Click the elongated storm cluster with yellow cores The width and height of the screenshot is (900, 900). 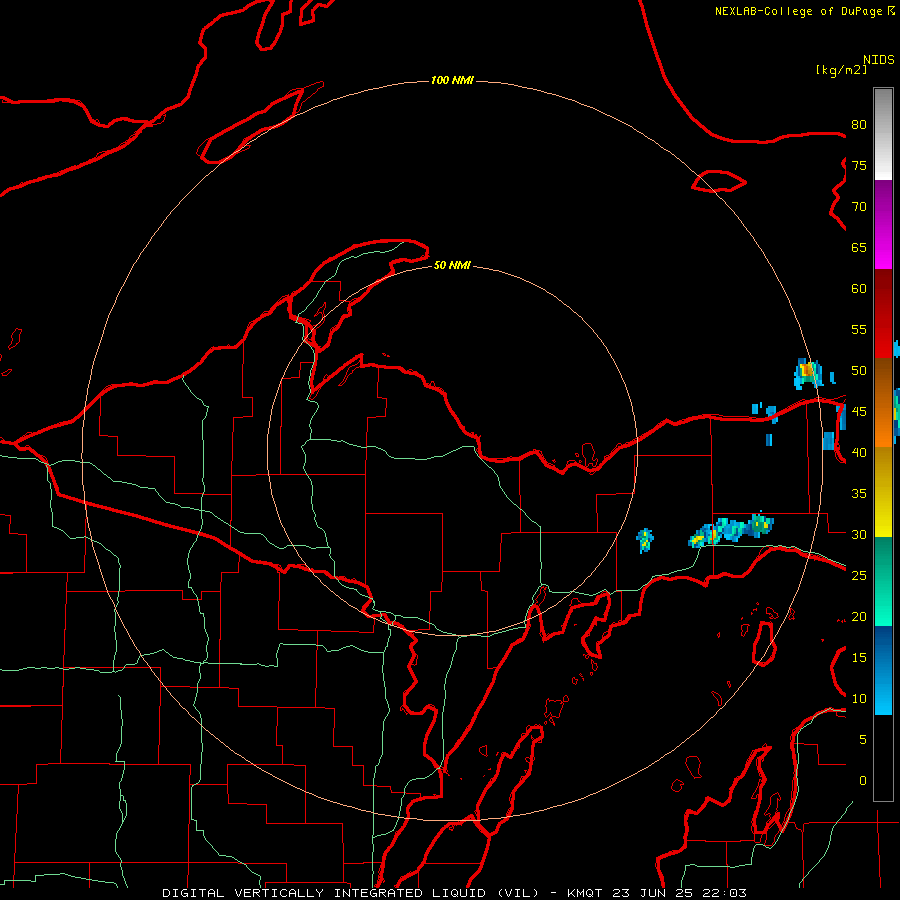pos(731,530)
